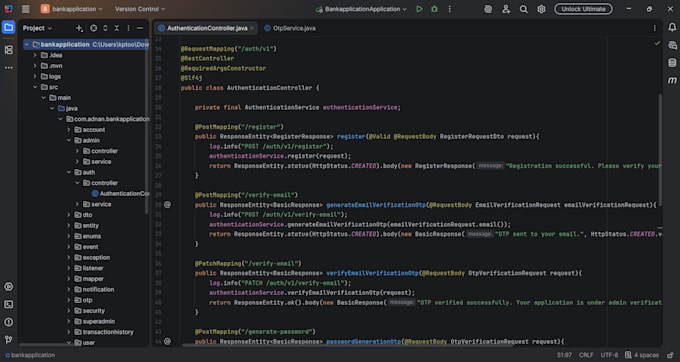Change indent setting 4 spaces
Screen dimensions: 680x362
pos(642,355)
